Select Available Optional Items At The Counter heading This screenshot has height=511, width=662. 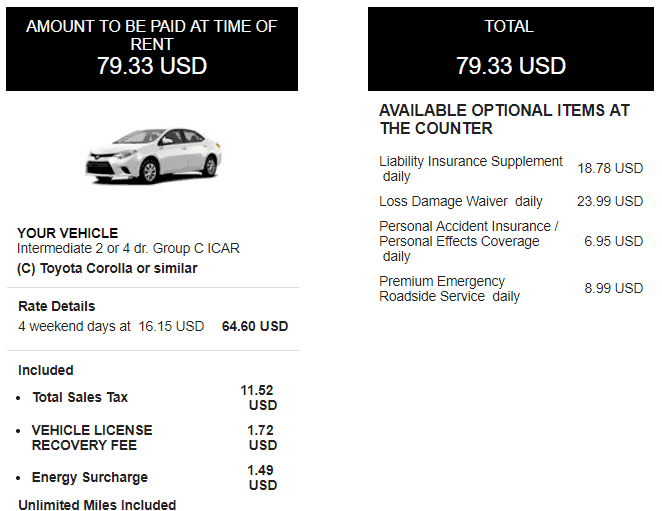pos(504,120)
